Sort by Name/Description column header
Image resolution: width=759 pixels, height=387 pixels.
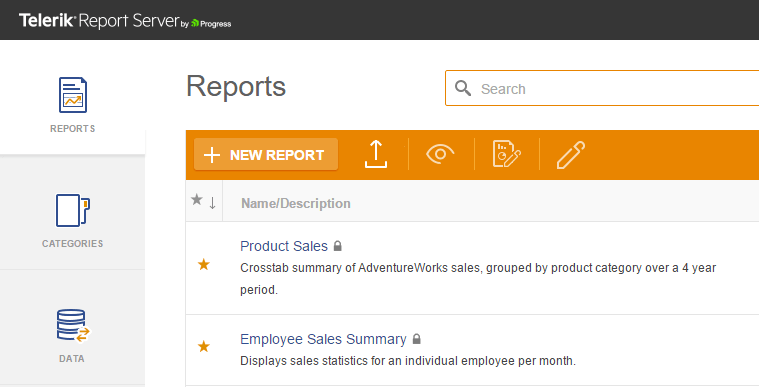click(x=296, y=203)
